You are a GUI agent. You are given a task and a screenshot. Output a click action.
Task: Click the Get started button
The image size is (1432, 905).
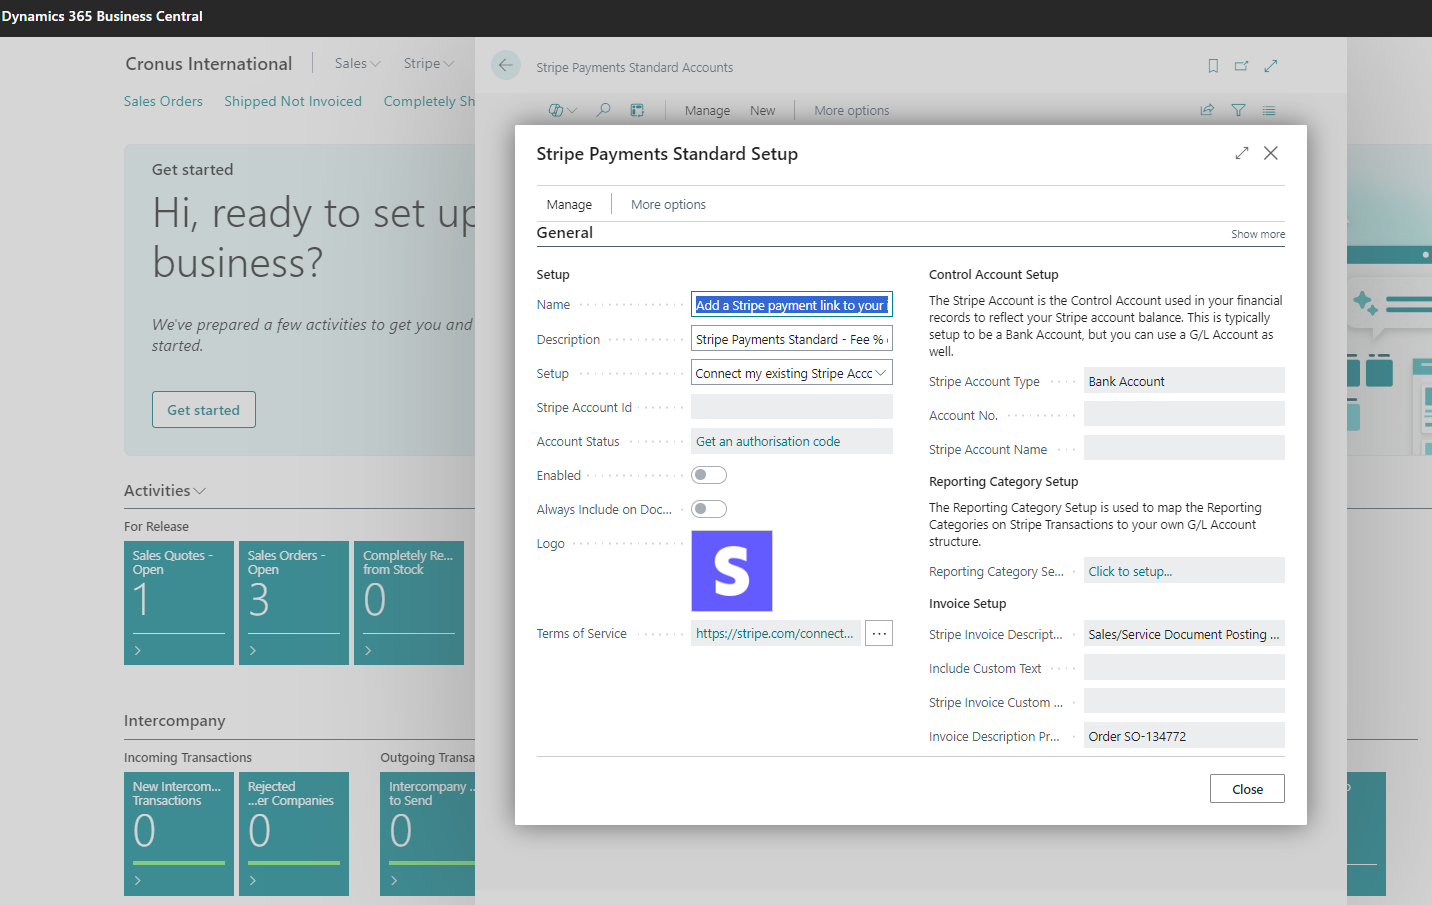pyautogui.click(x=204, y=410)
